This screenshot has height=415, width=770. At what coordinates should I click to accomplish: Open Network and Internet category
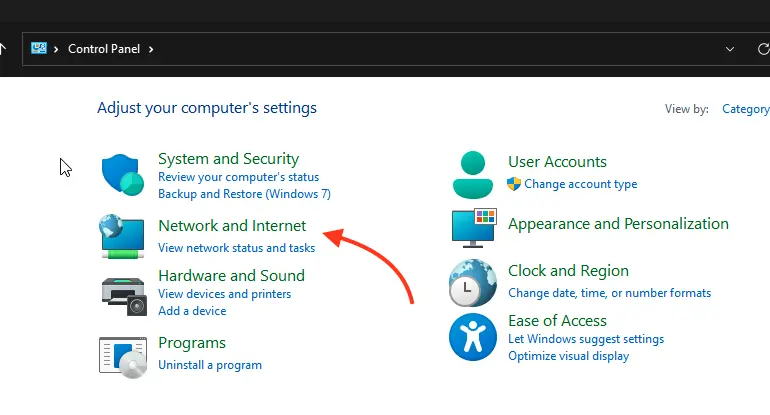(x=232, y=226)
